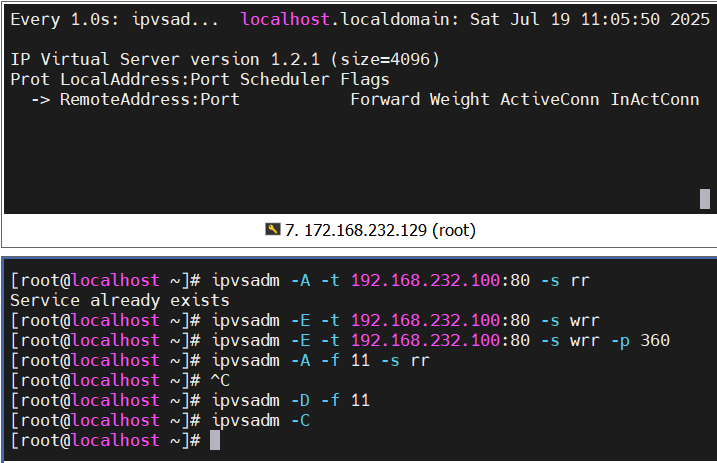Click the key icon beside session 7 label
The height and width of the screenshot is (463, 717).
pos(273,229)
